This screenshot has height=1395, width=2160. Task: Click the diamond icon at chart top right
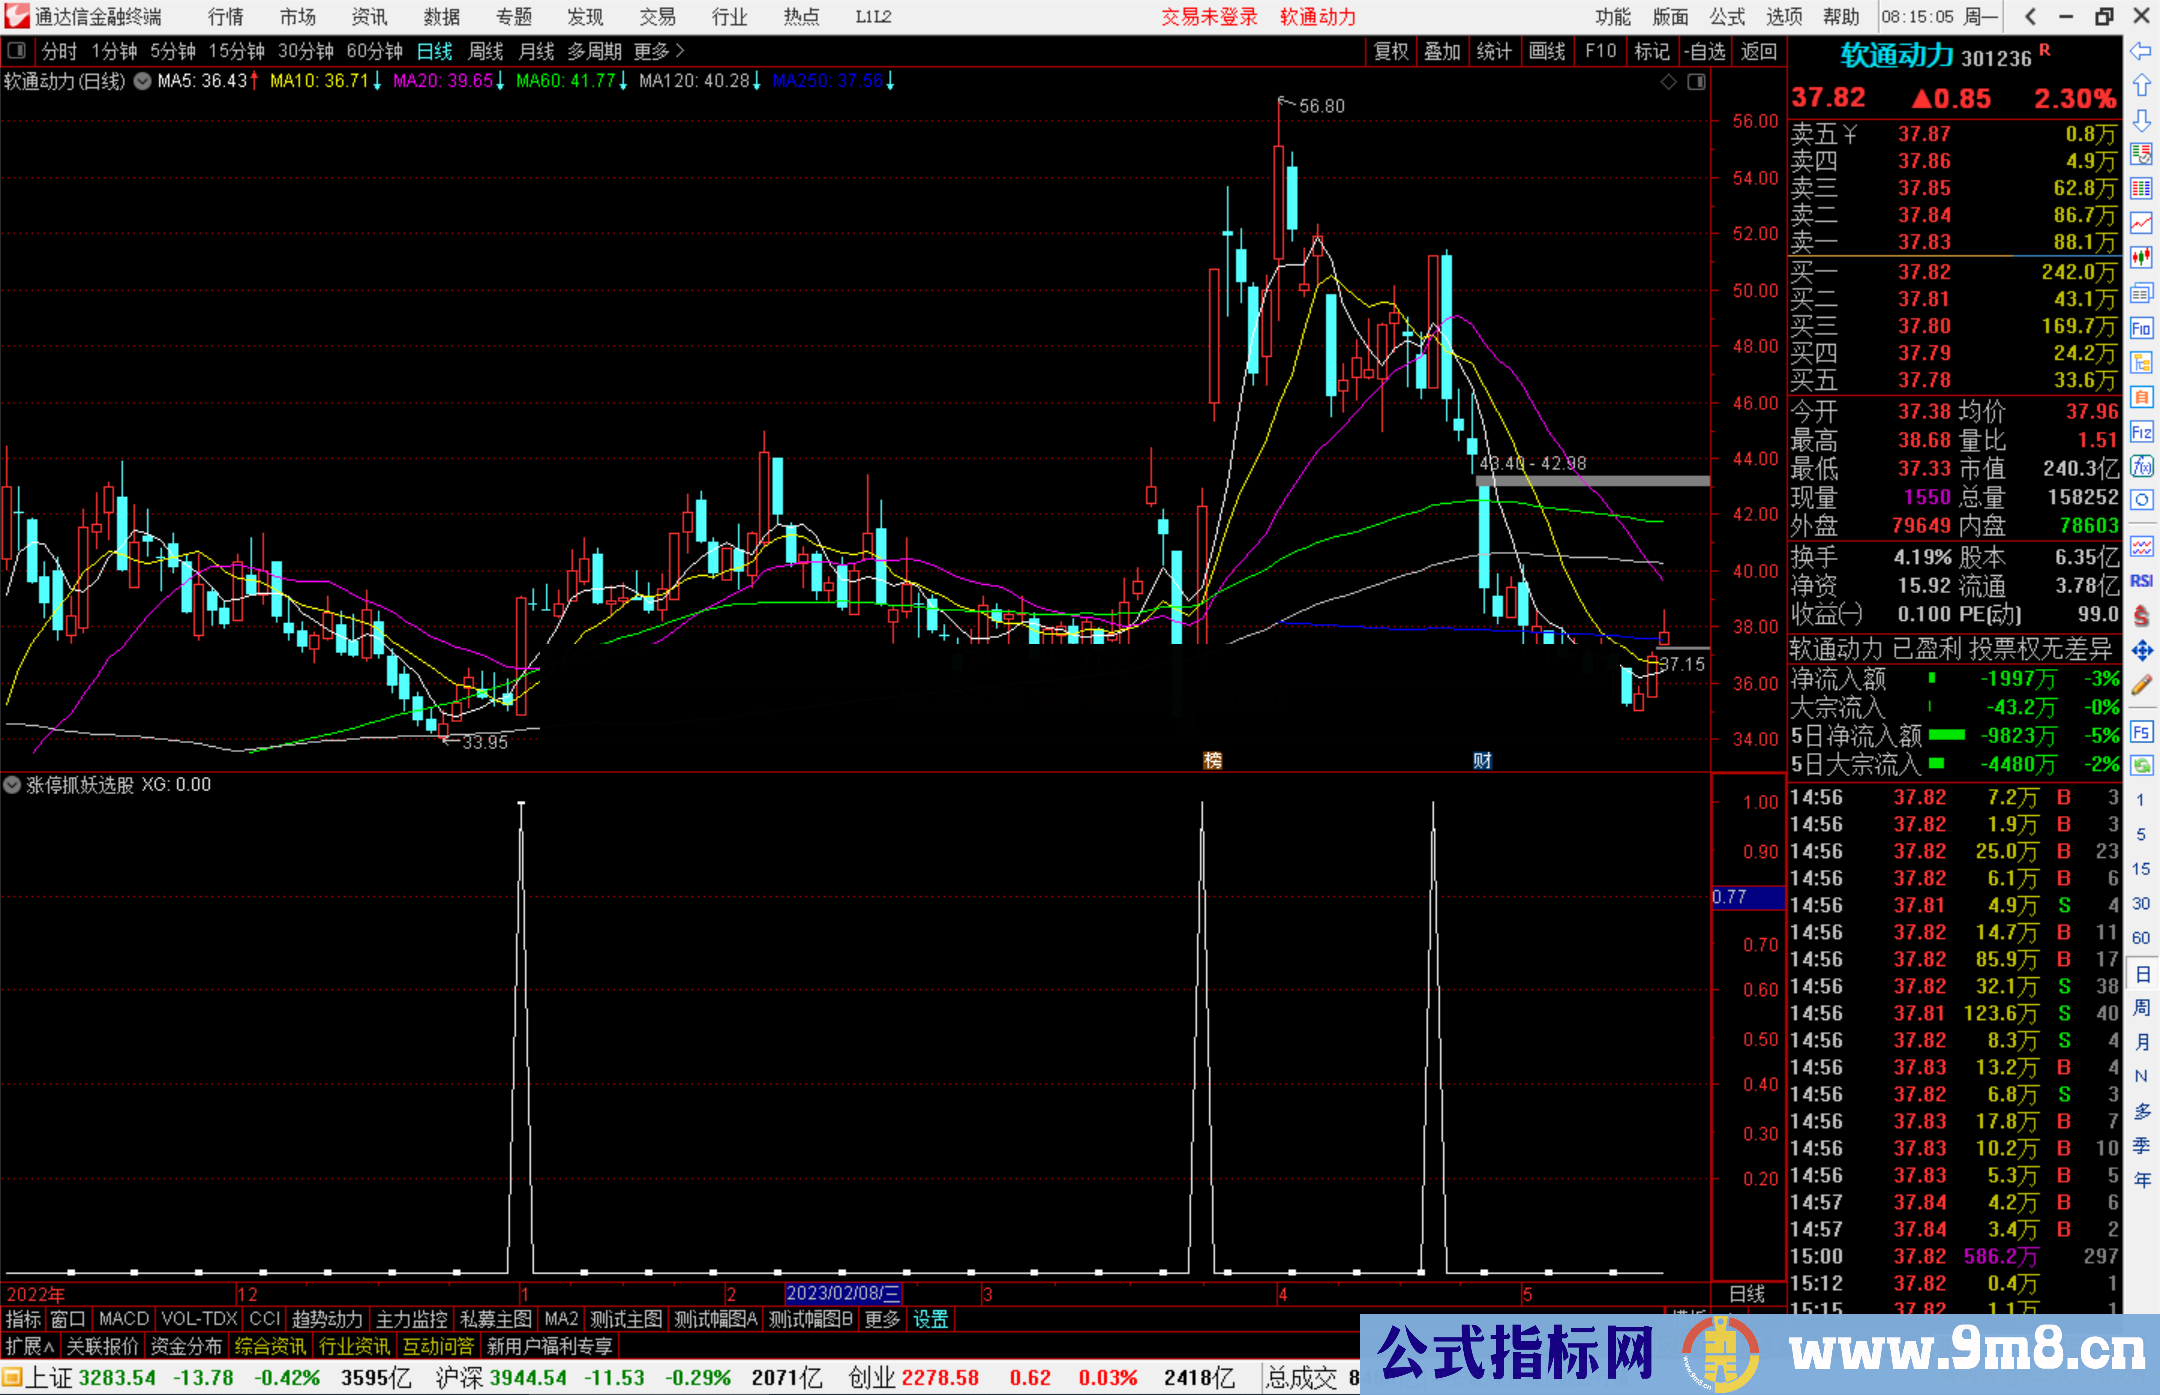1668,82
